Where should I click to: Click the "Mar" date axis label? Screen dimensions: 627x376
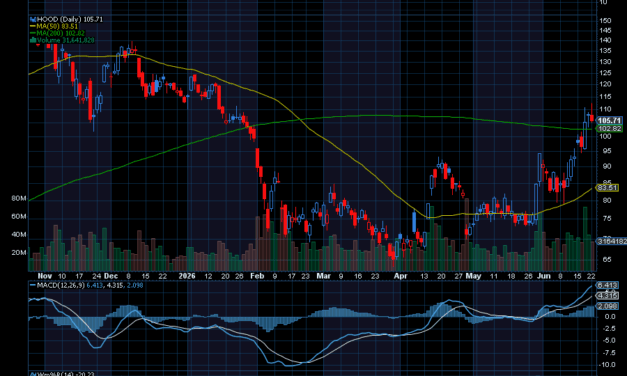(x=323, y=276)
